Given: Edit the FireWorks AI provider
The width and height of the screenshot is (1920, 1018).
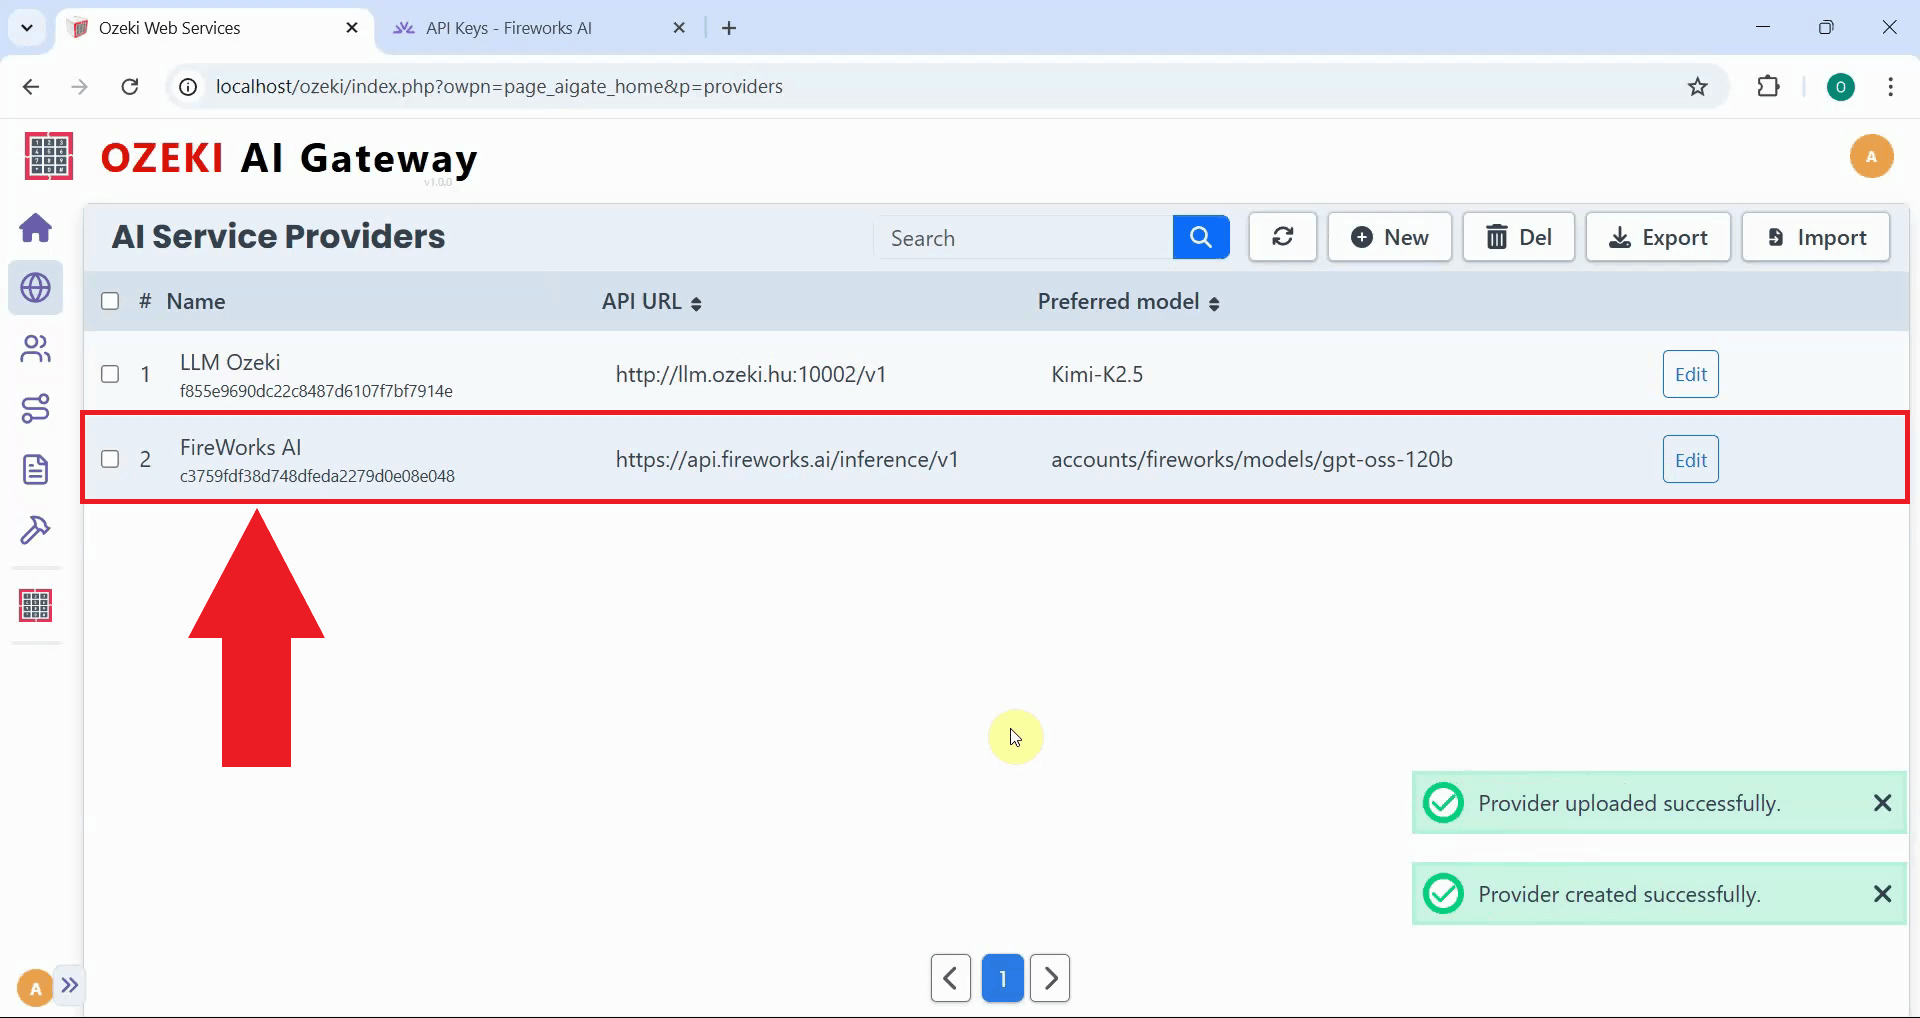Looking at the screenshot, I should [1690, 459].
